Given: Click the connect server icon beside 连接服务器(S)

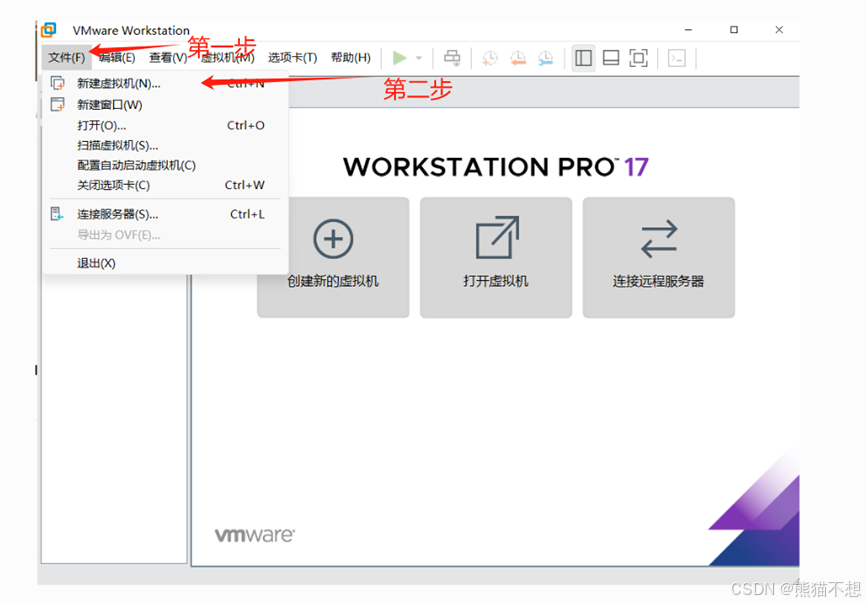Looking at the screenshot, I should point(55,213).
